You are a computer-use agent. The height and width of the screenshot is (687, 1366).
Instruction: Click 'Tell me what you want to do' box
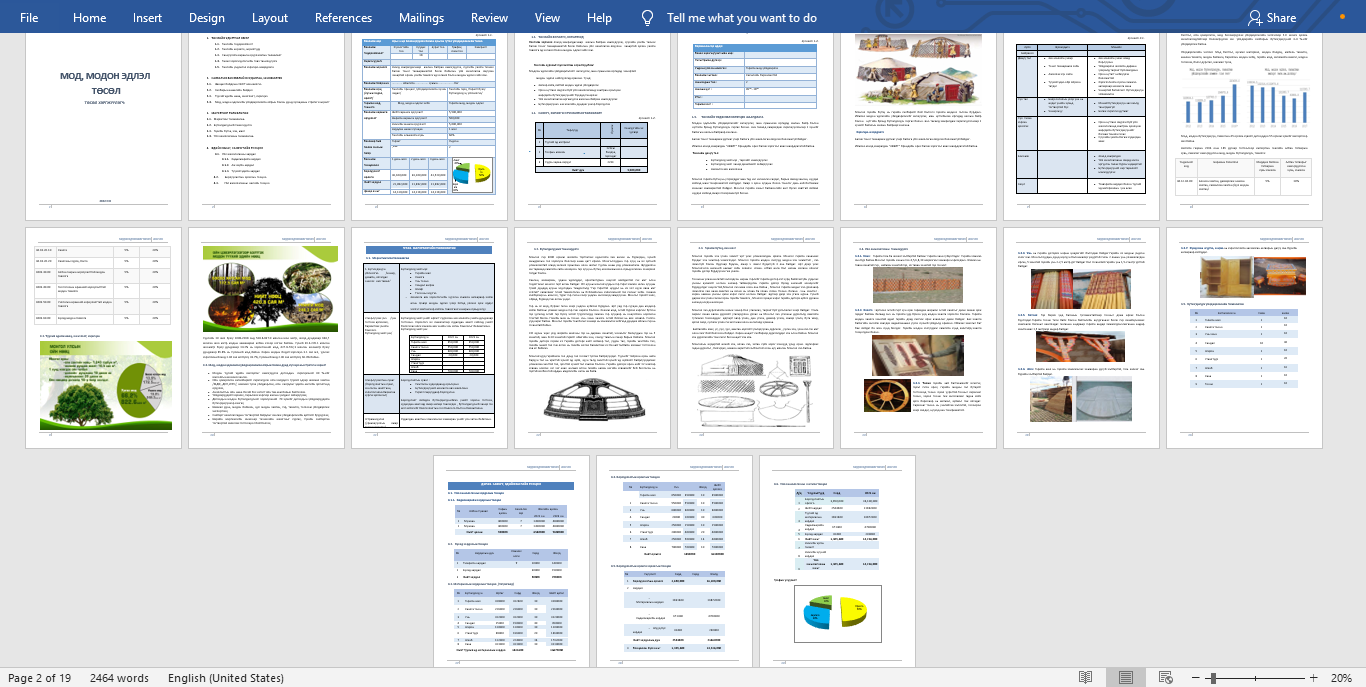[x=741, y=18]
